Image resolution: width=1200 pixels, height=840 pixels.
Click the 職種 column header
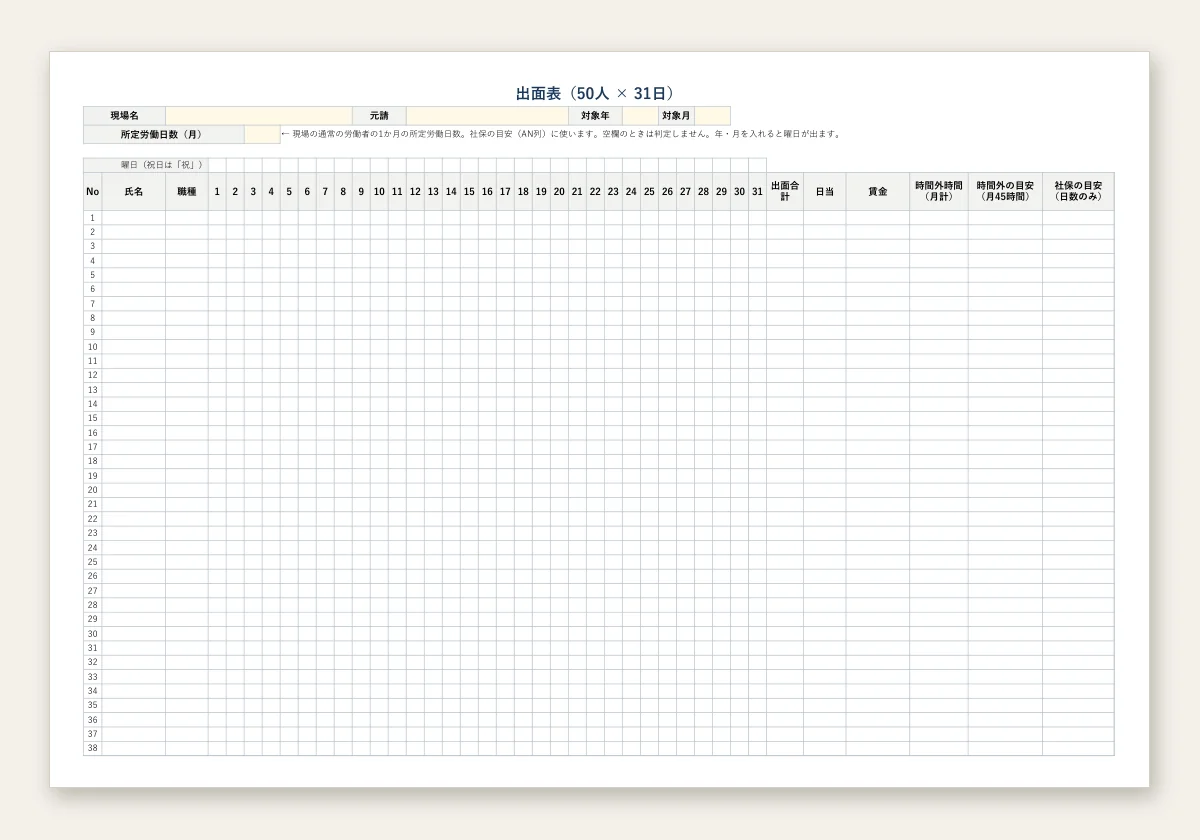(x=187, y=191)
